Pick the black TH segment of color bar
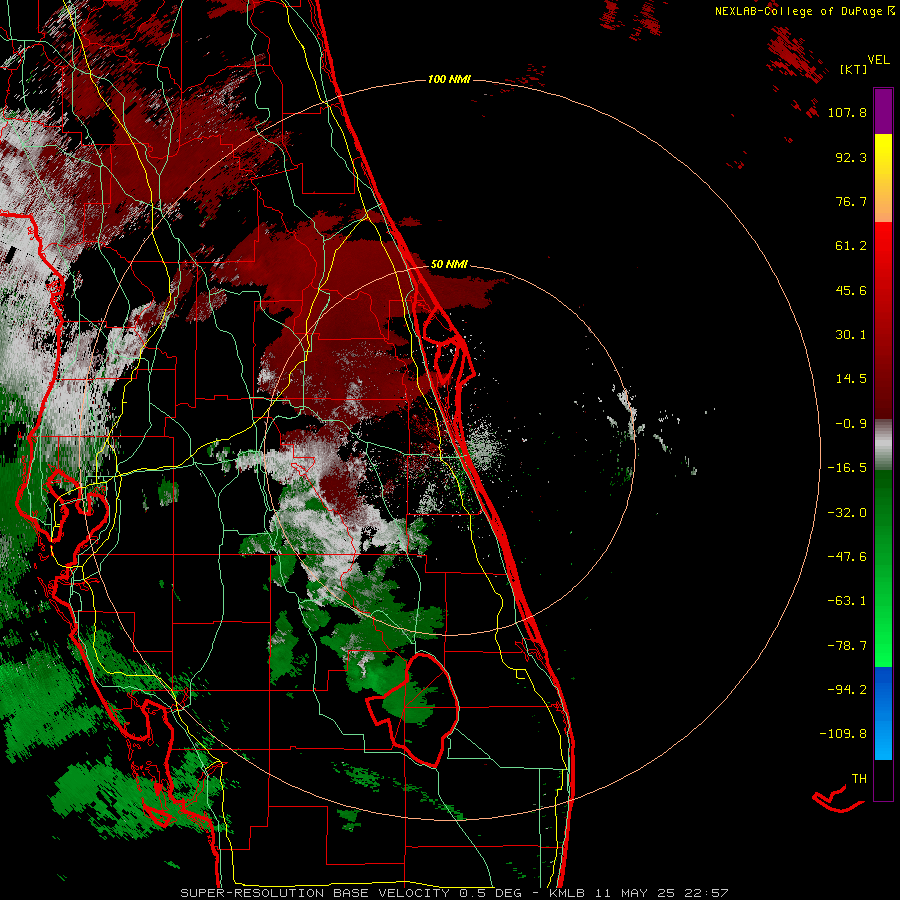The image size is (900, 900). tap(883, 780)
